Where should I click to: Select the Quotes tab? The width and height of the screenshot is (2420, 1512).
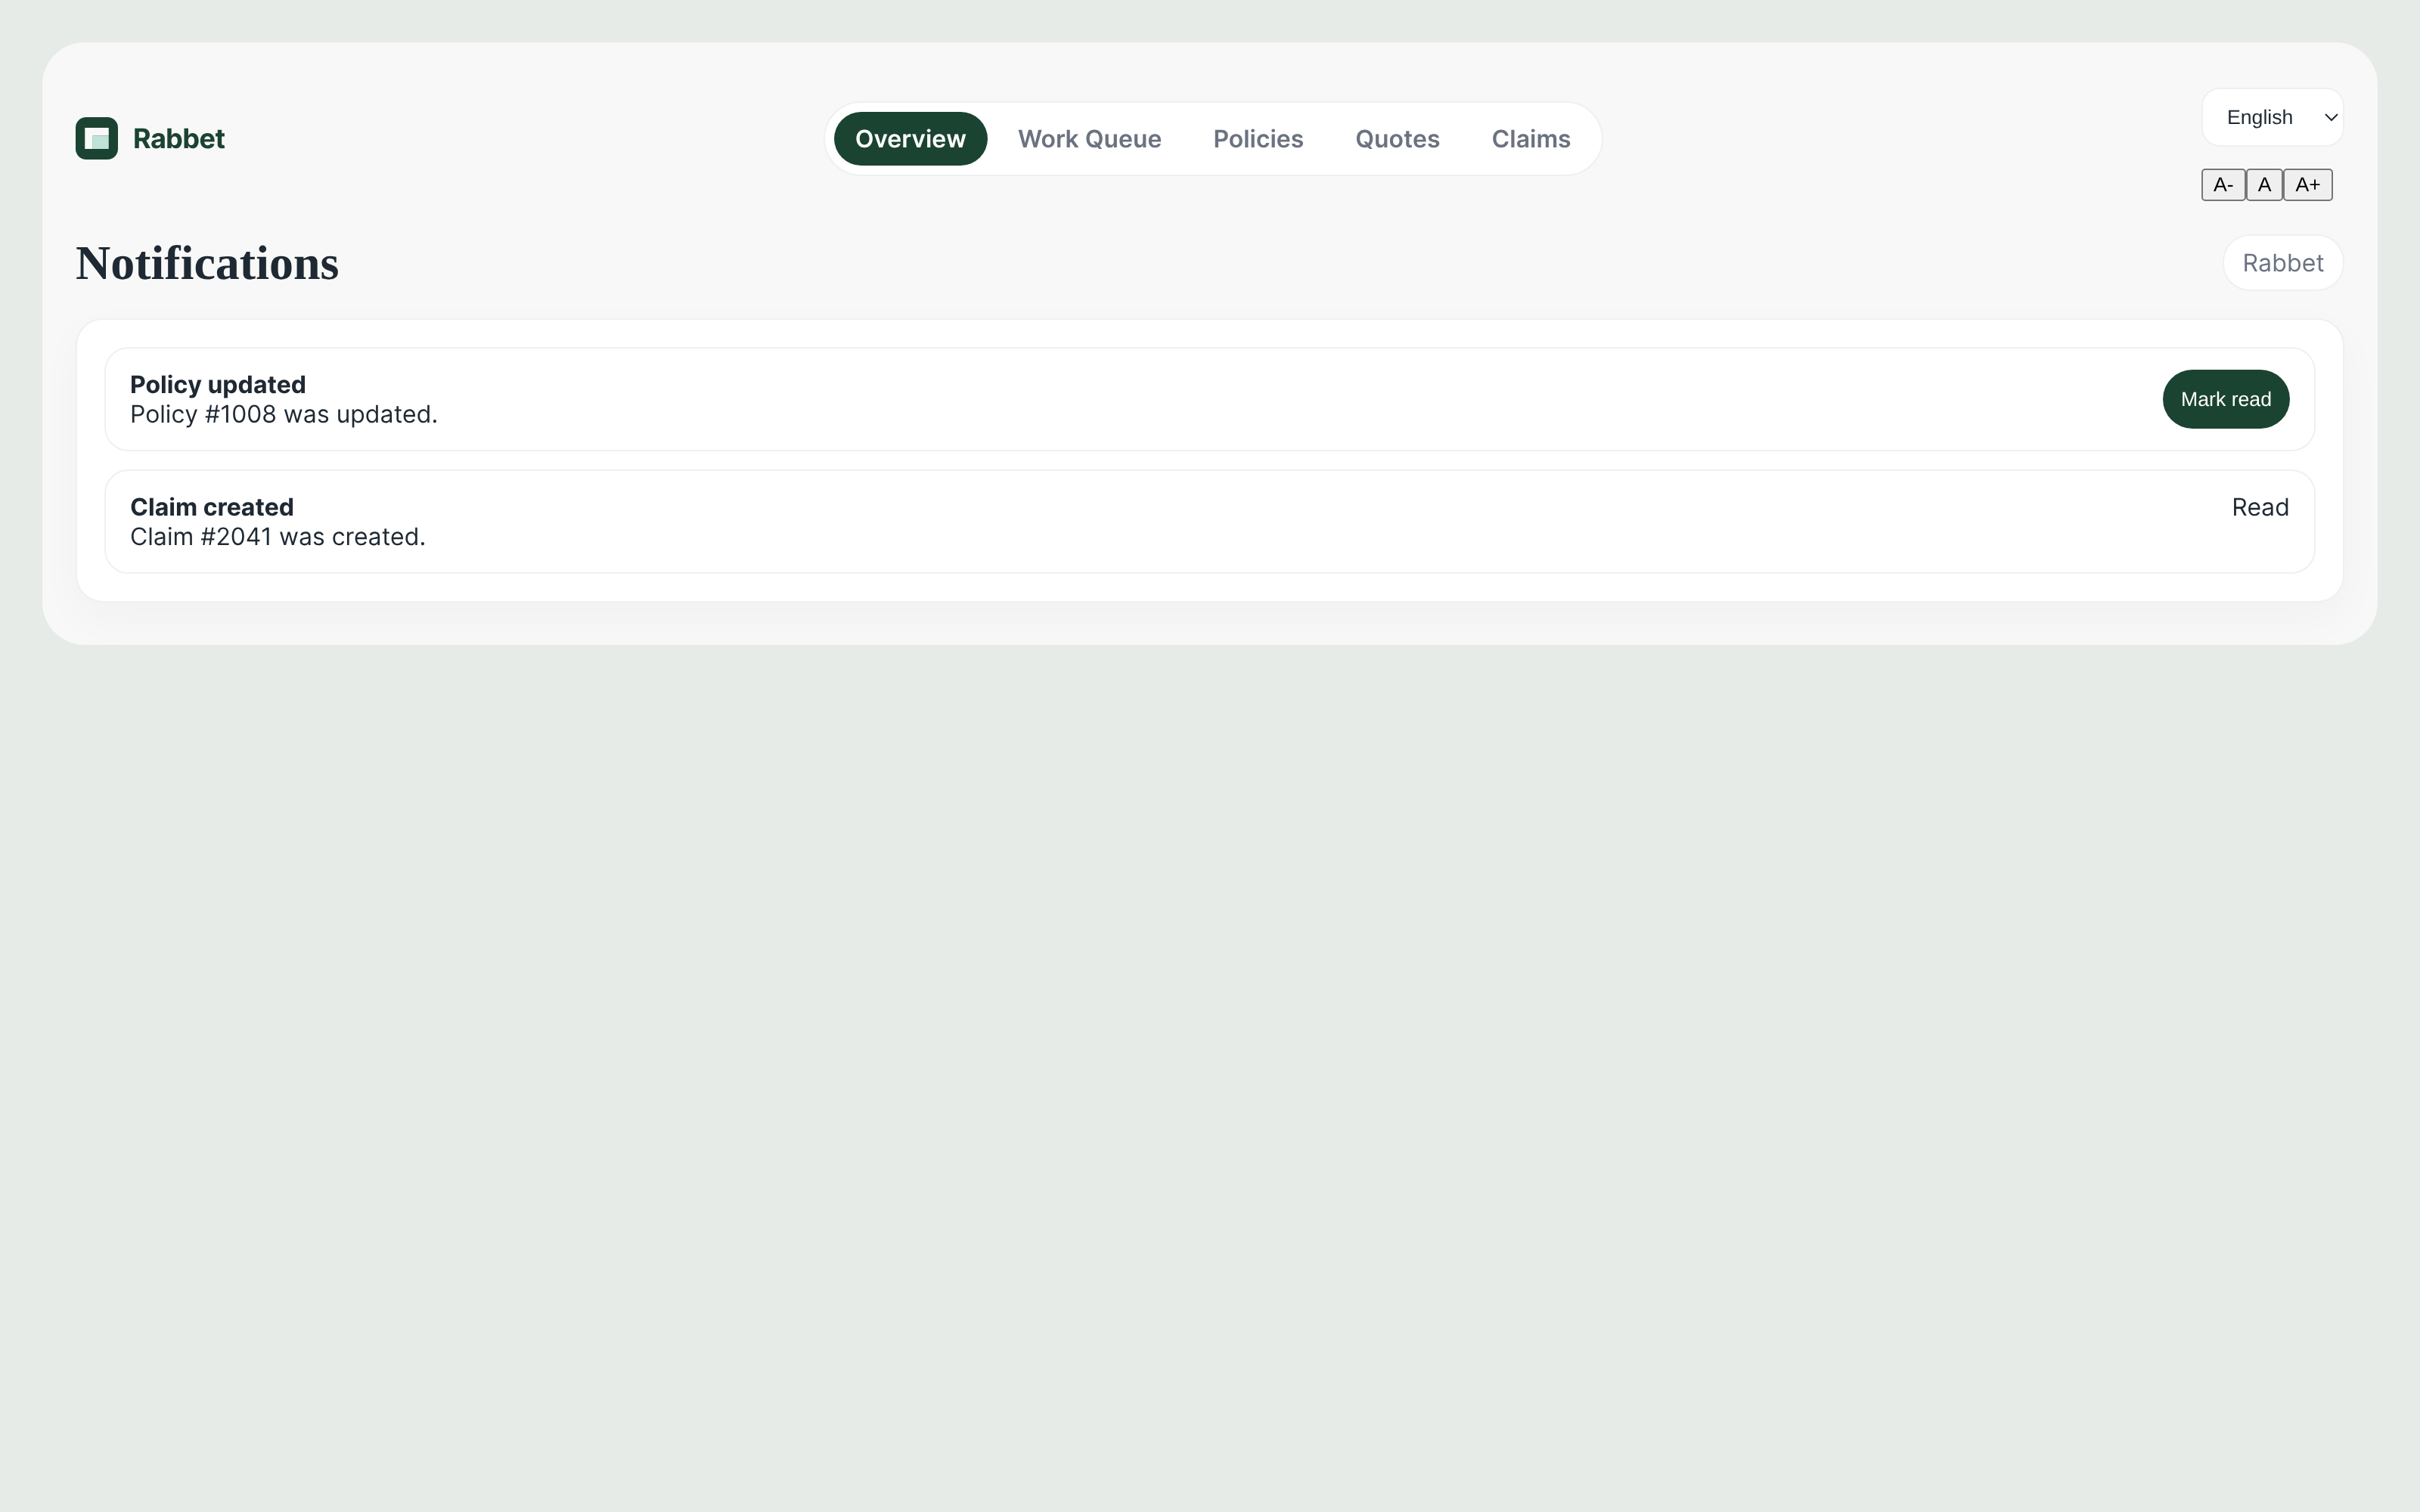(x=1397, y=139)
